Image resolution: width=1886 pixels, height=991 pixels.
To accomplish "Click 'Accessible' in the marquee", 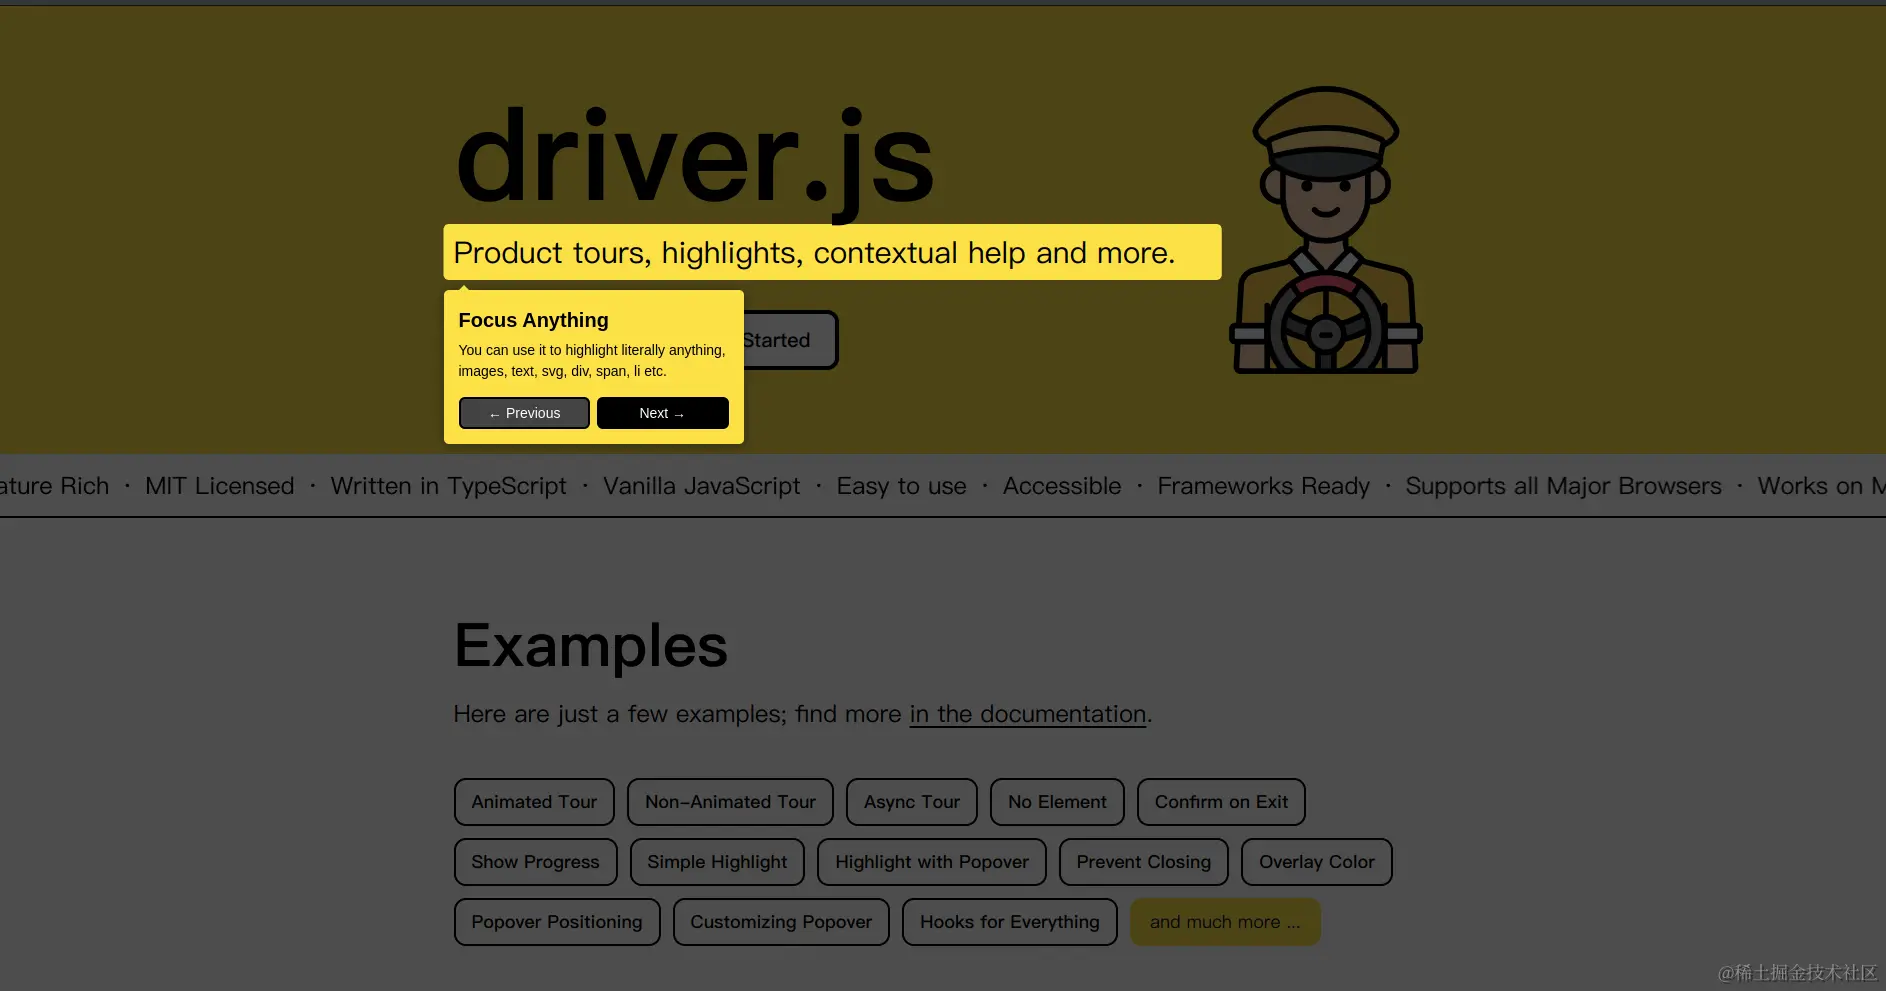I will [1062, 486].
